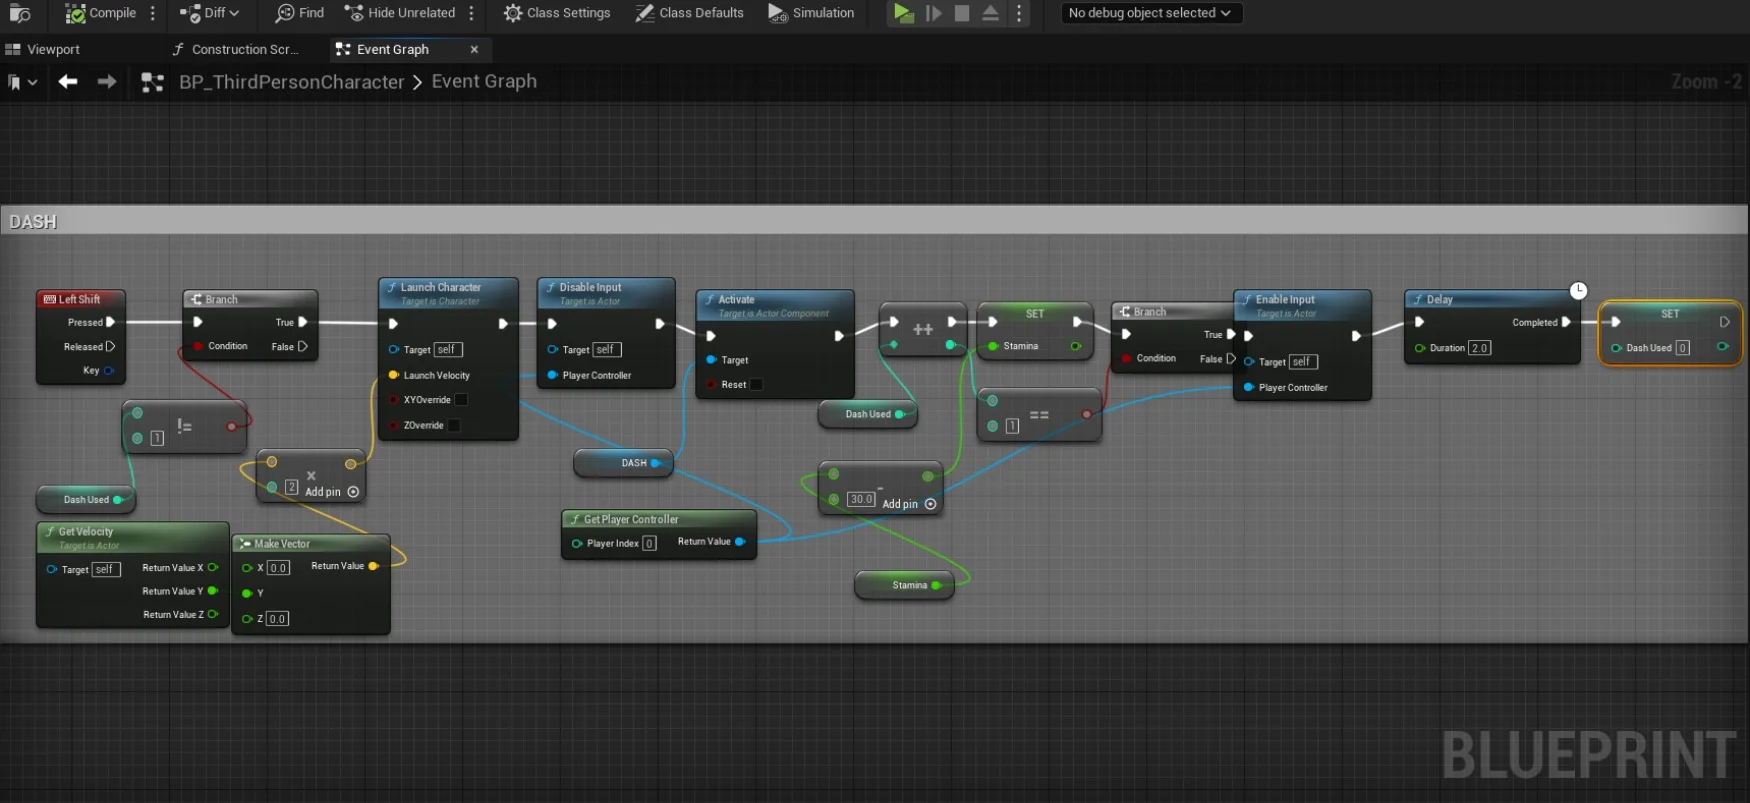This screenshot has width=1750, height=803.
Task: Edit the Make Vector Z value
Action: pyautogui.click(x=278, y=619)
